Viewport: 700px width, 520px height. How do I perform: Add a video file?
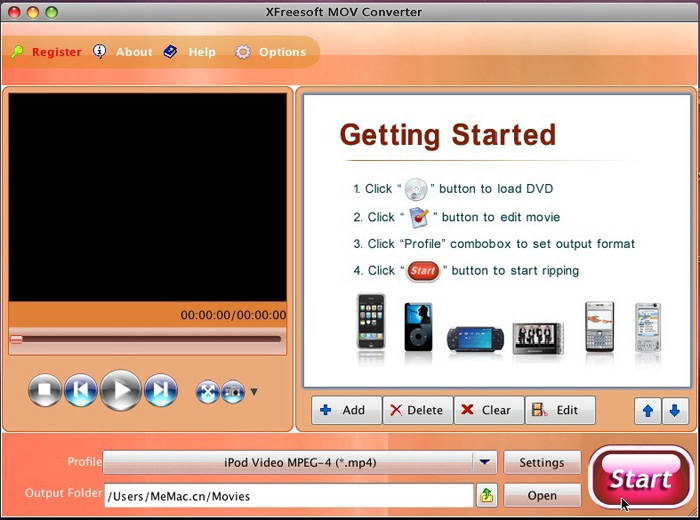point(346,410)
